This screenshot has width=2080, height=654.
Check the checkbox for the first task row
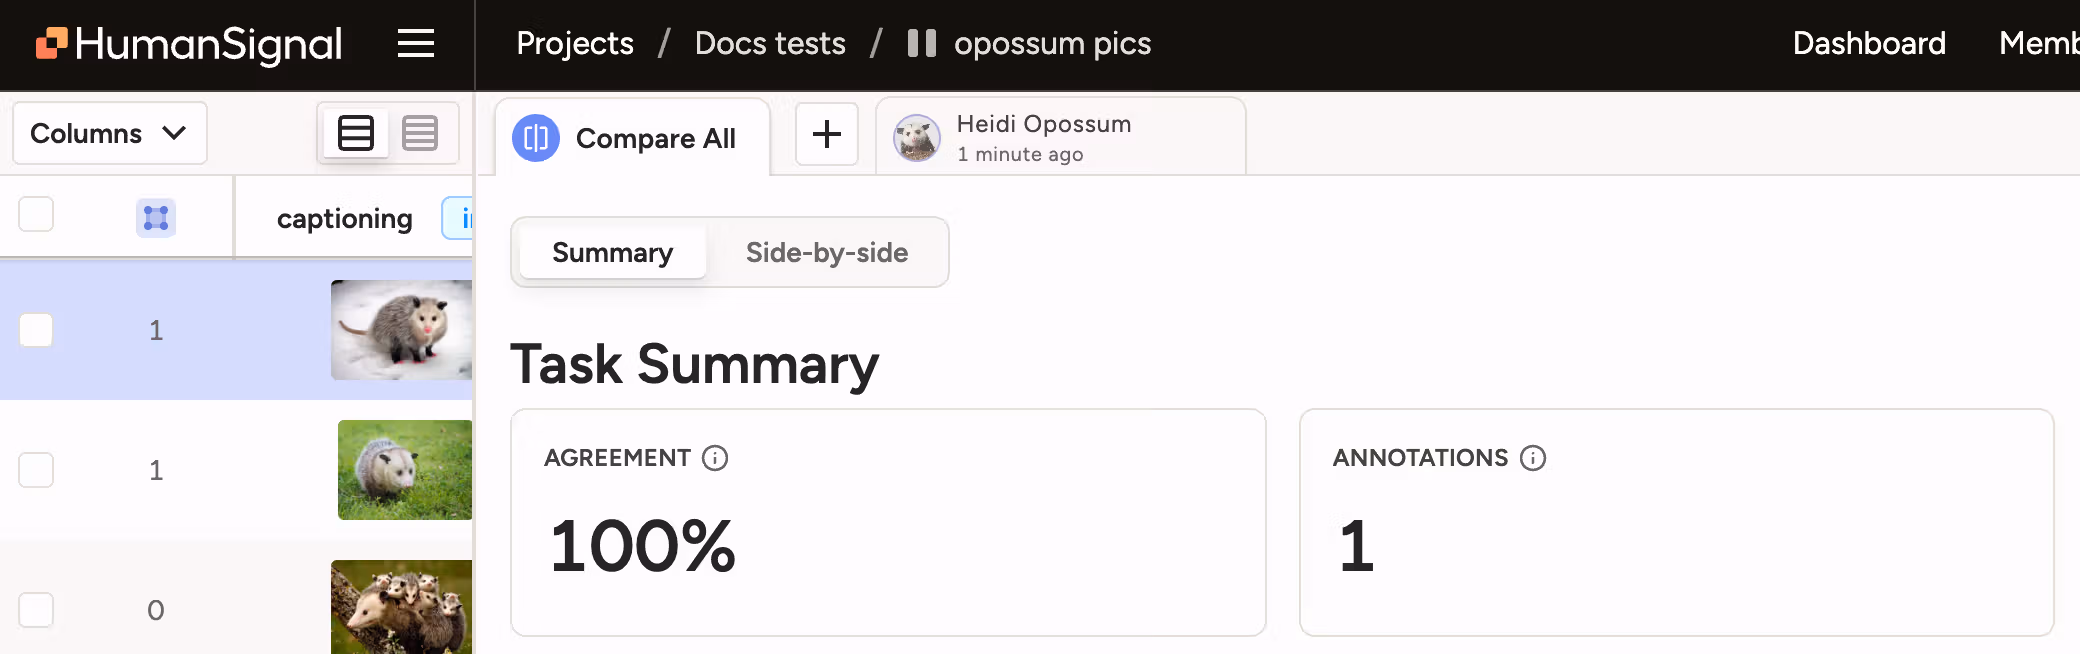tap(36, 330)
